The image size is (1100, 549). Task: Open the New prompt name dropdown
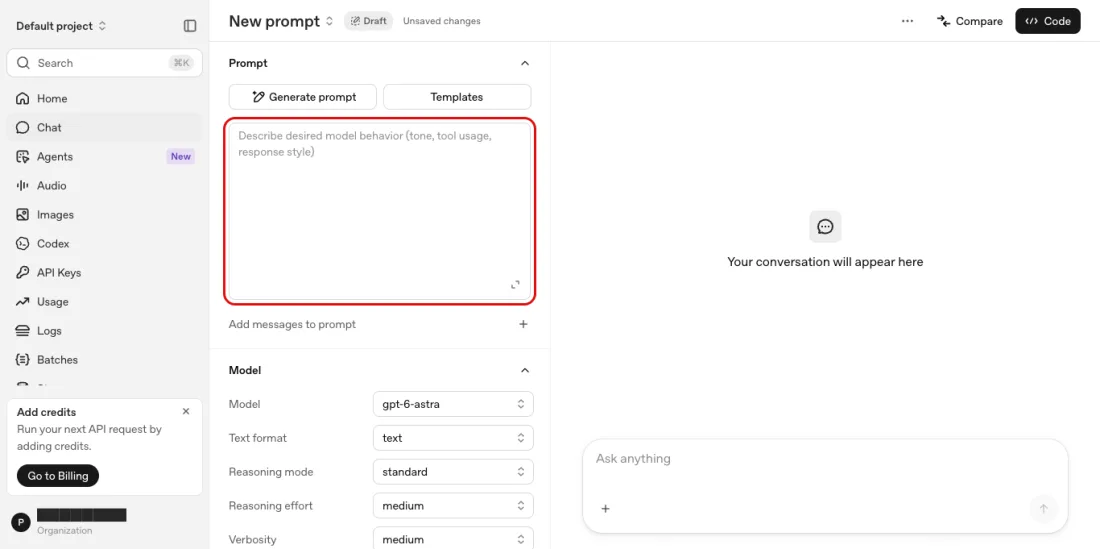pos(281,21)
